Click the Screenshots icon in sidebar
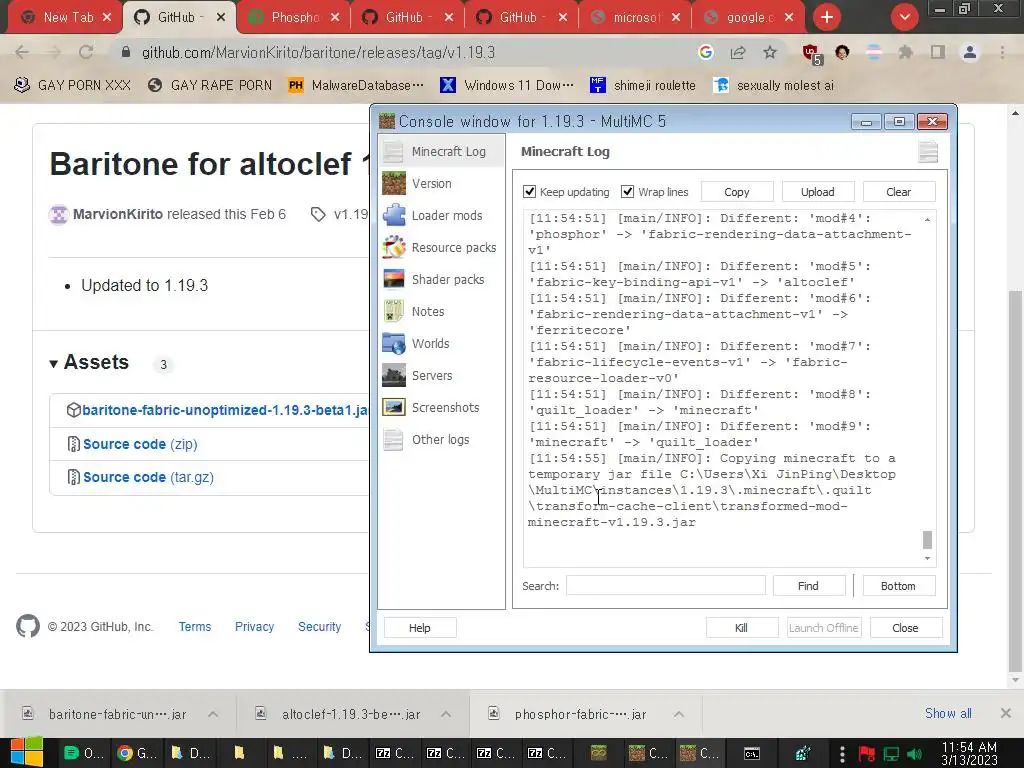This screenshot has height=768, width=1024. pyautogui.click(x=394, y=408)
